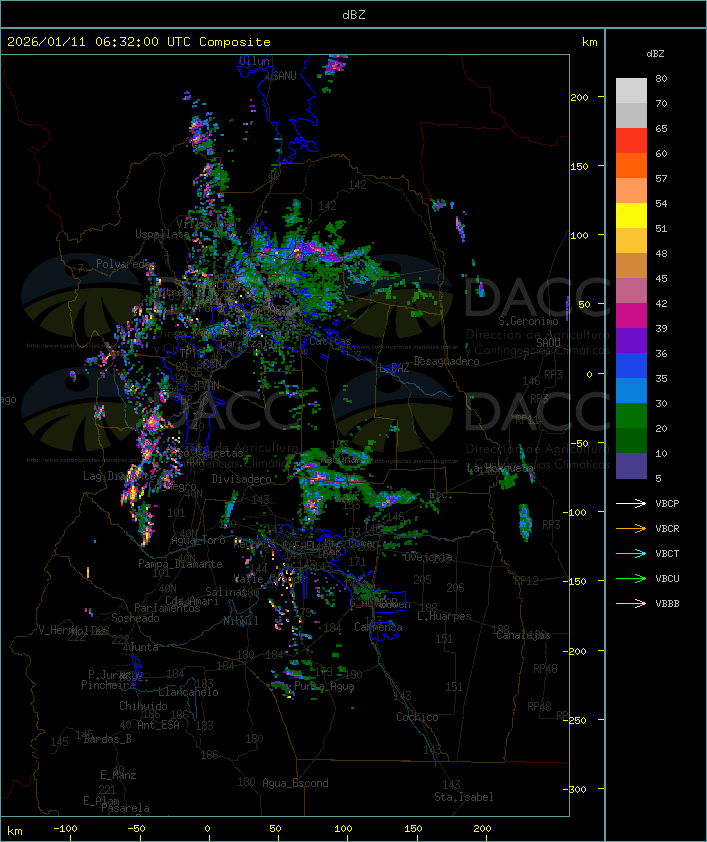Click the red 60–65 dBZ legend swatch

coord(631,141)
